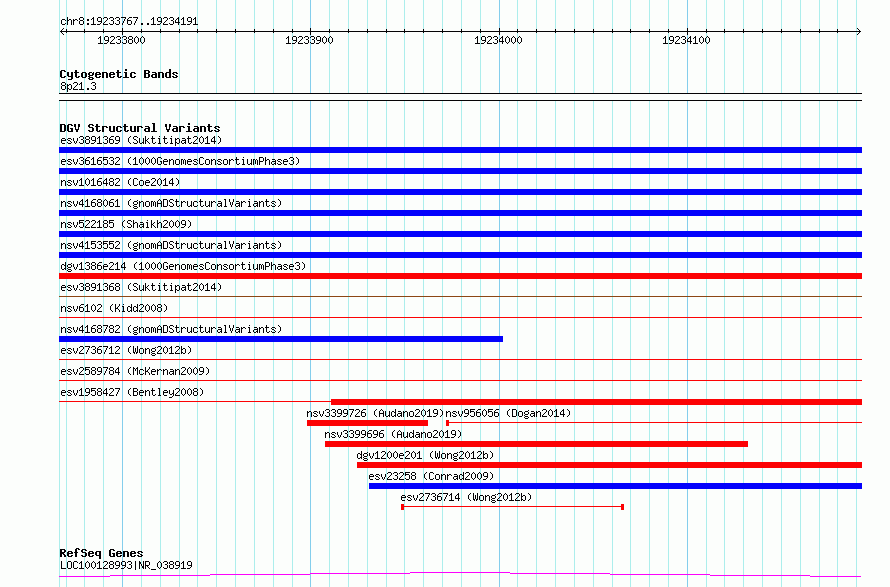Click the nsv522185 (Shaikh2009) label

[126, 224]
